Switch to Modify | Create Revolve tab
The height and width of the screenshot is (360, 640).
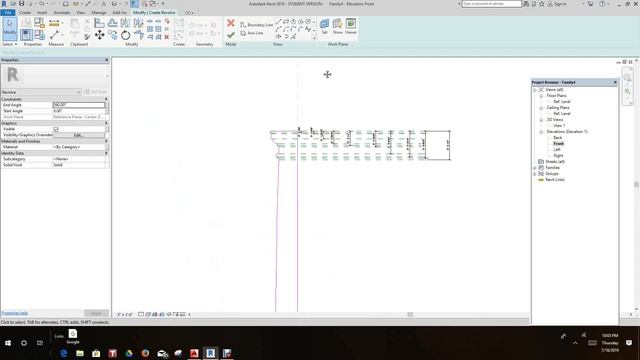154,13
